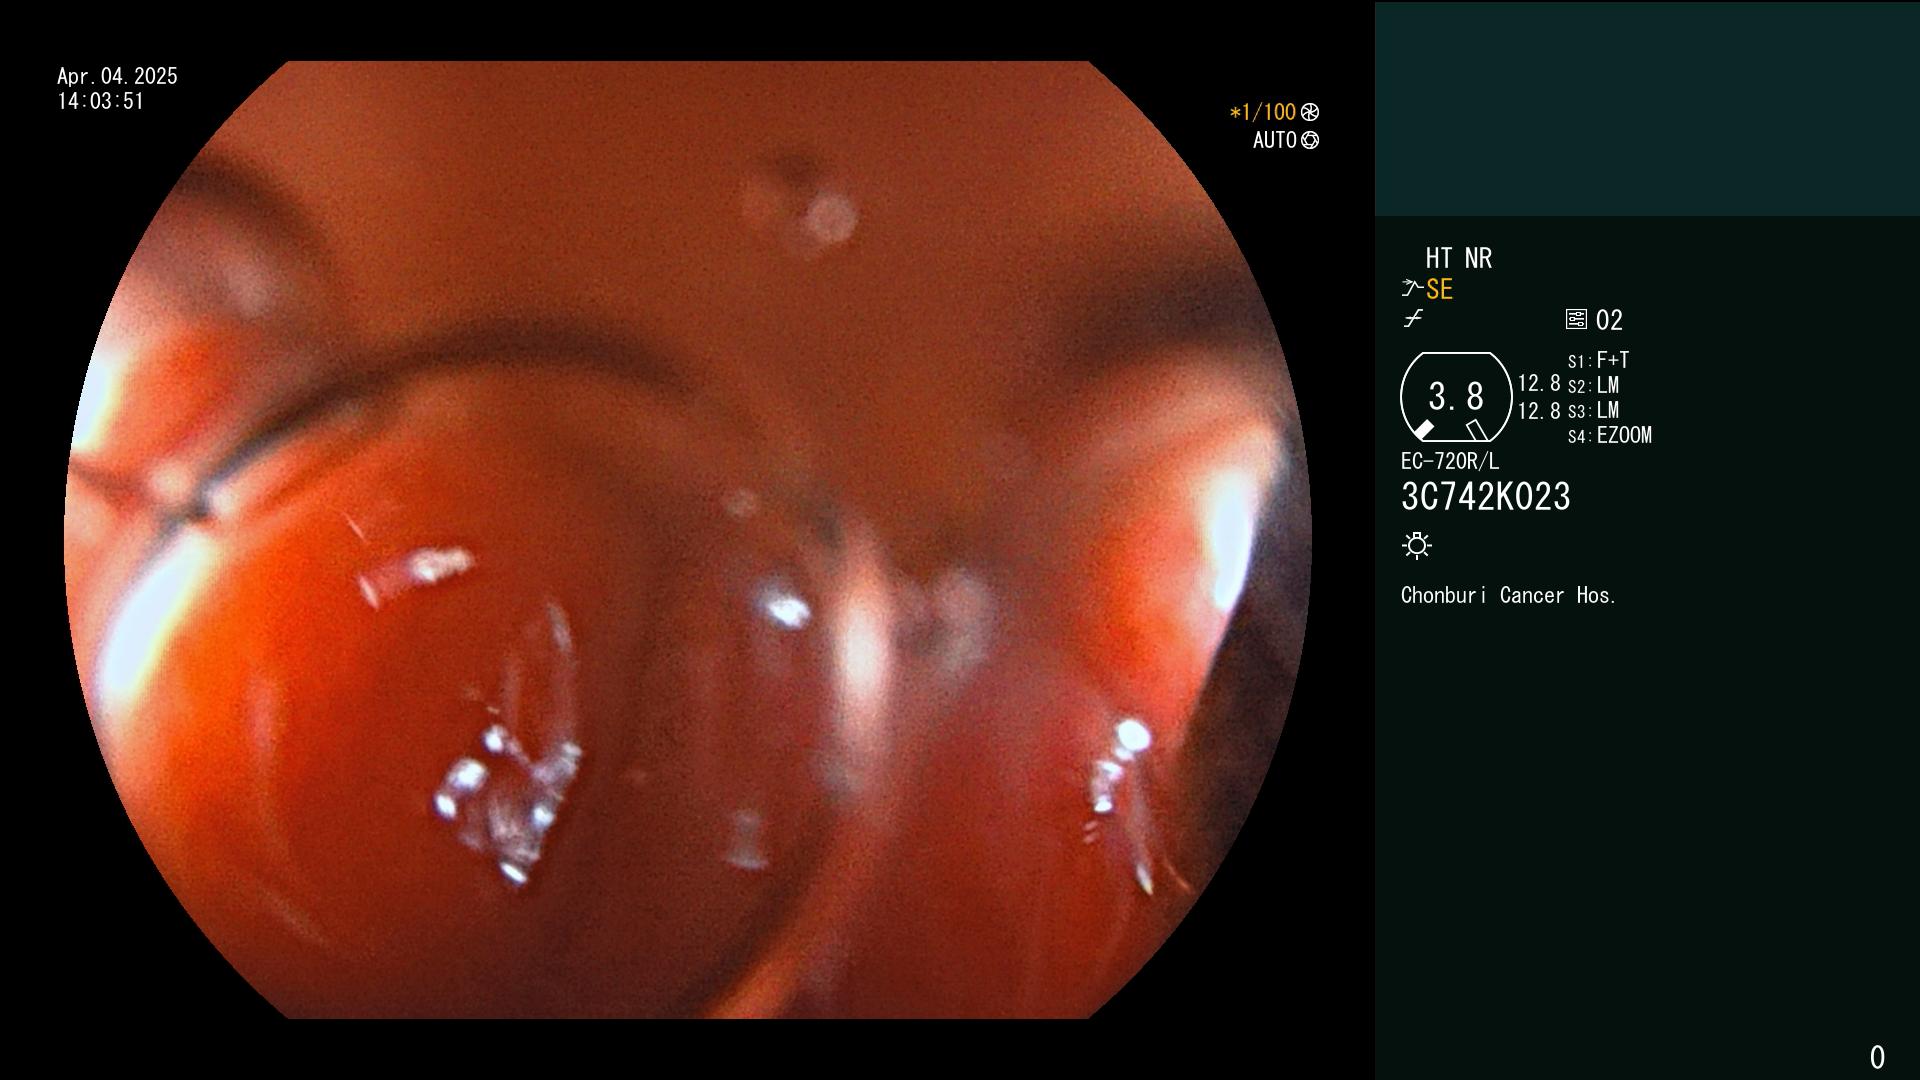Click the orange SE mode label
Screen dimensions: 1920x1080
click(x=1439, y=289)
